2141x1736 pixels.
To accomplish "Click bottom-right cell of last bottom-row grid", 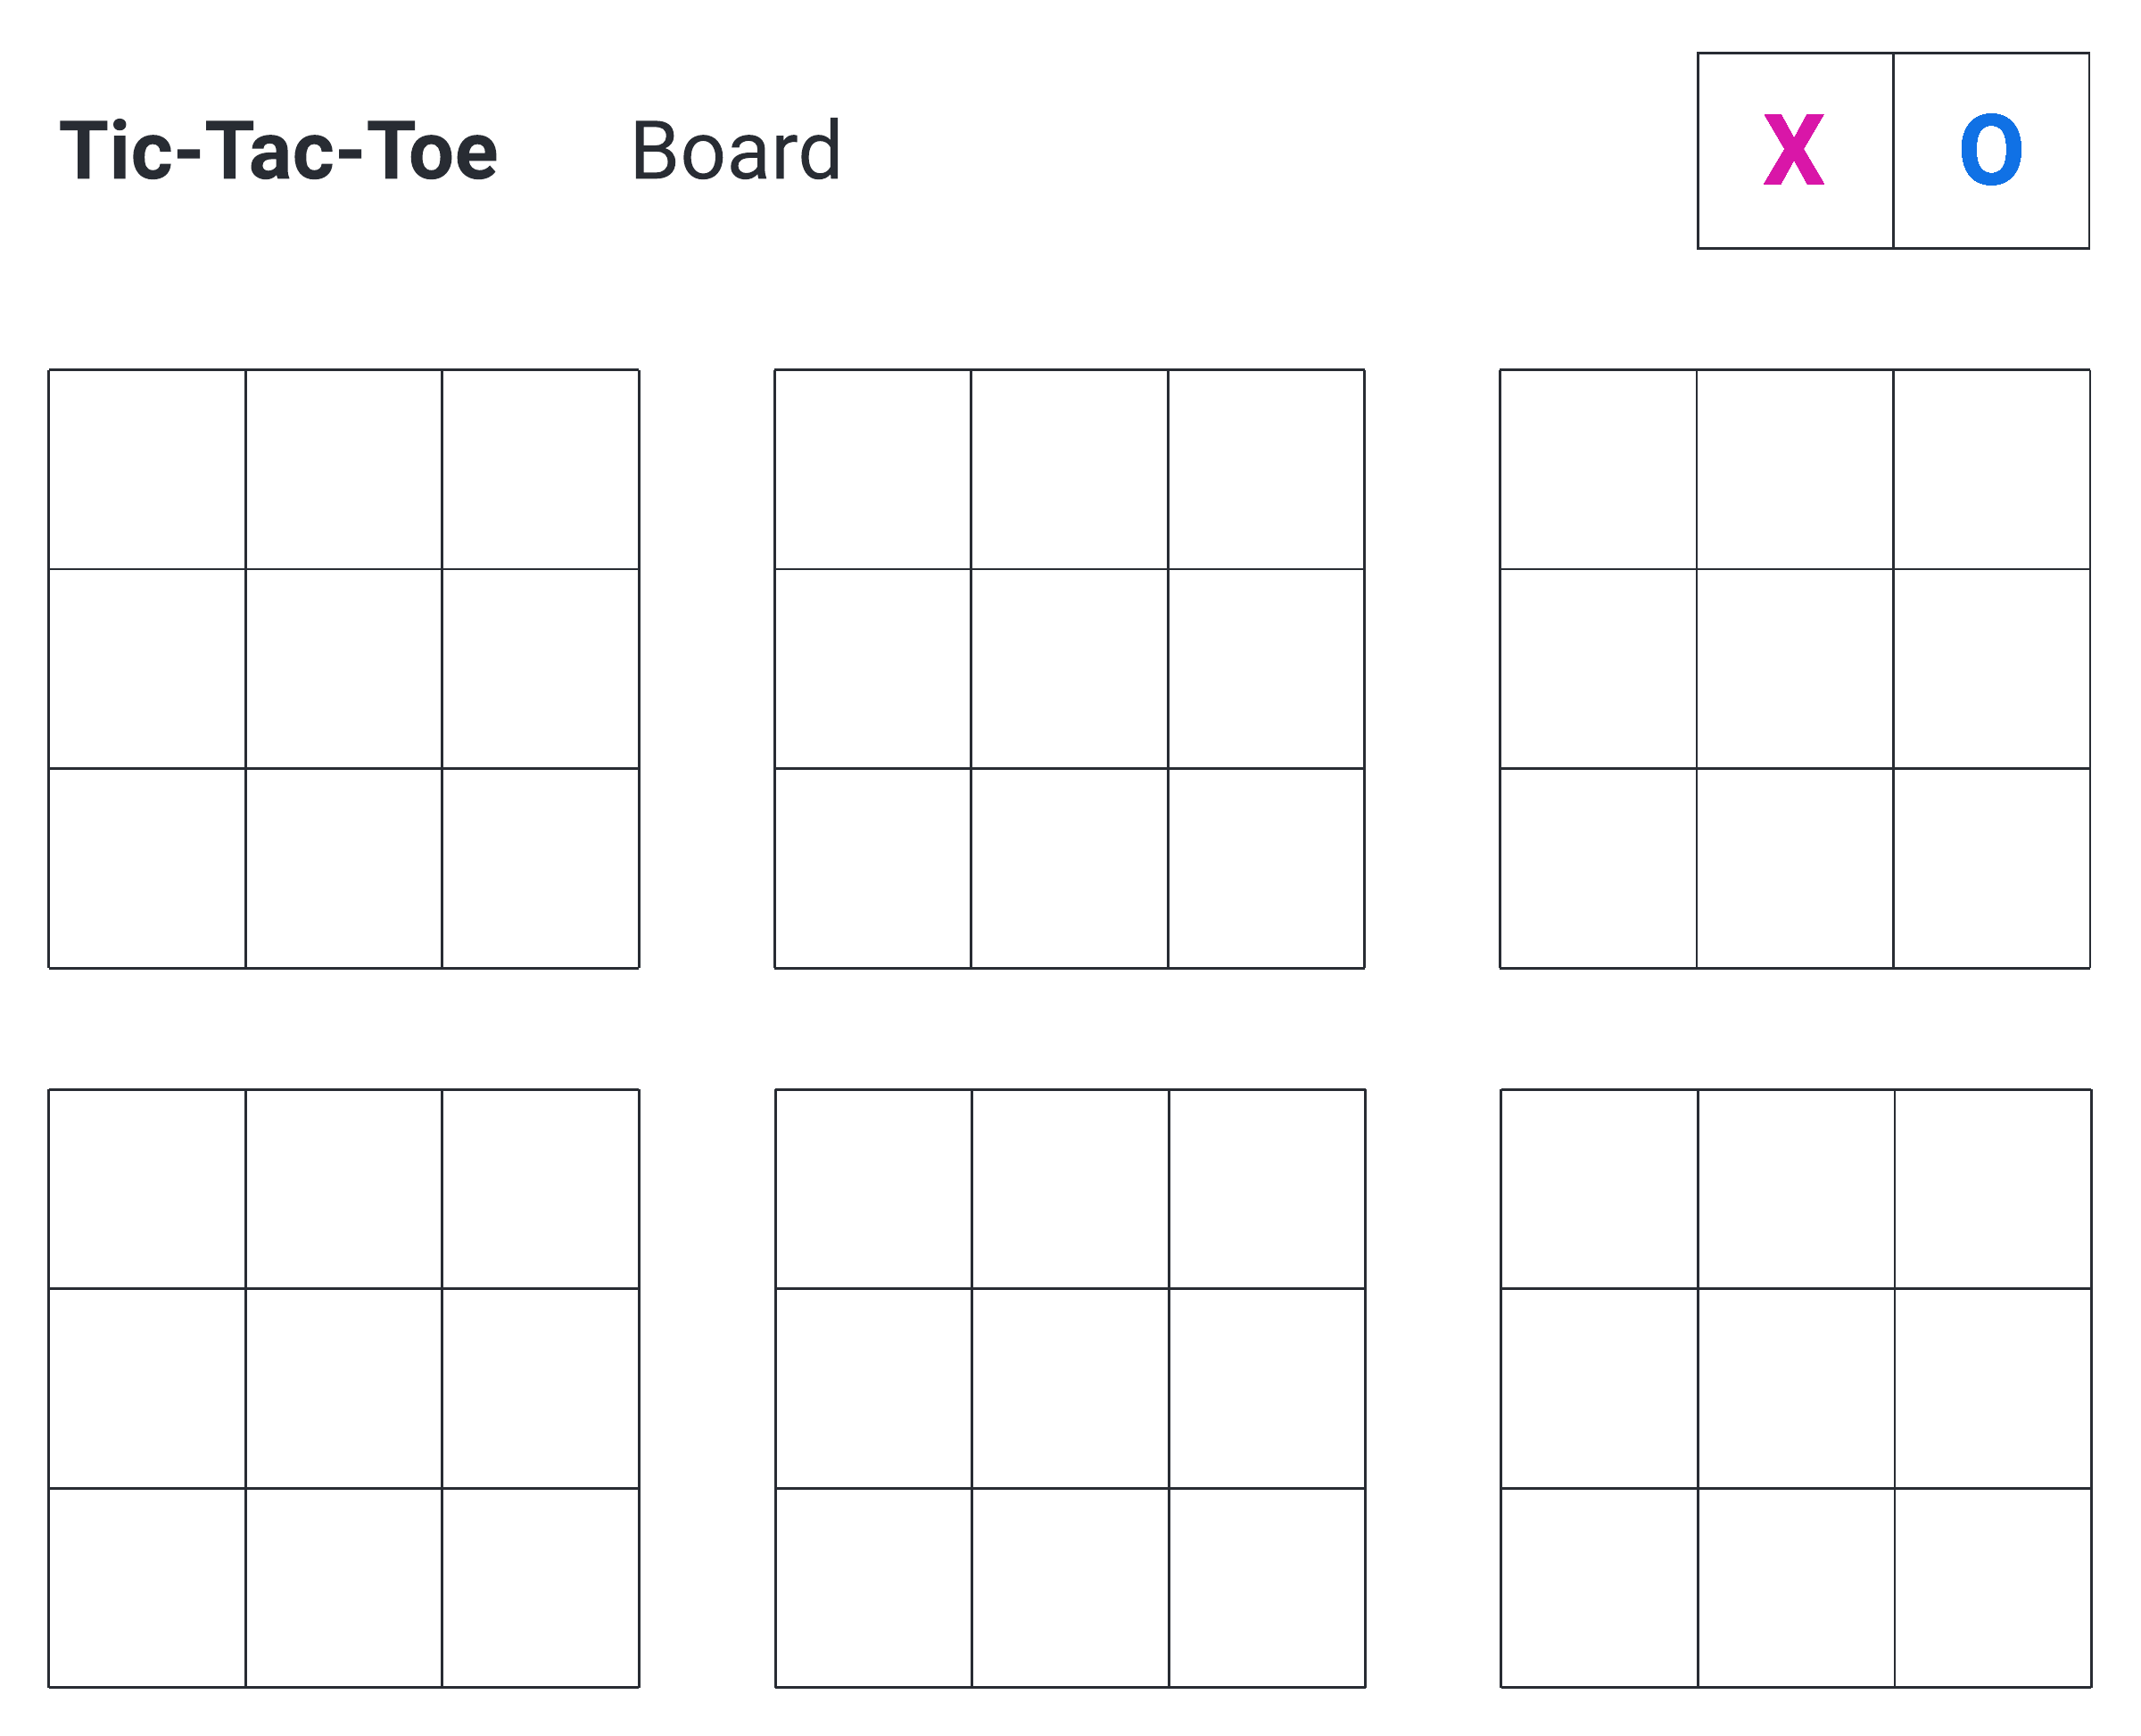I will (1992, 1587).
